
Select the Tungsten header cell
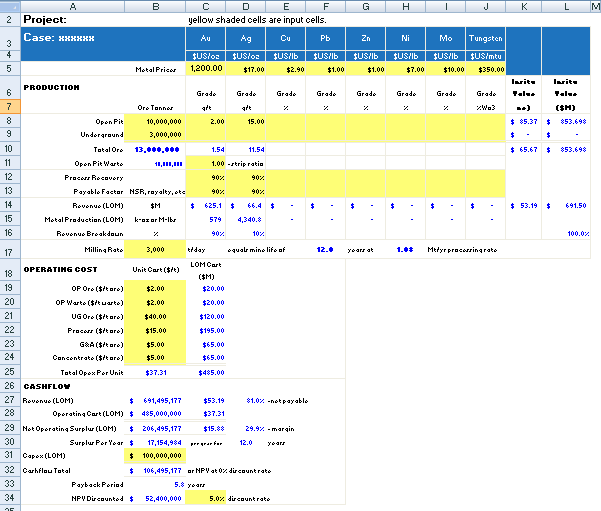point(486,38)
